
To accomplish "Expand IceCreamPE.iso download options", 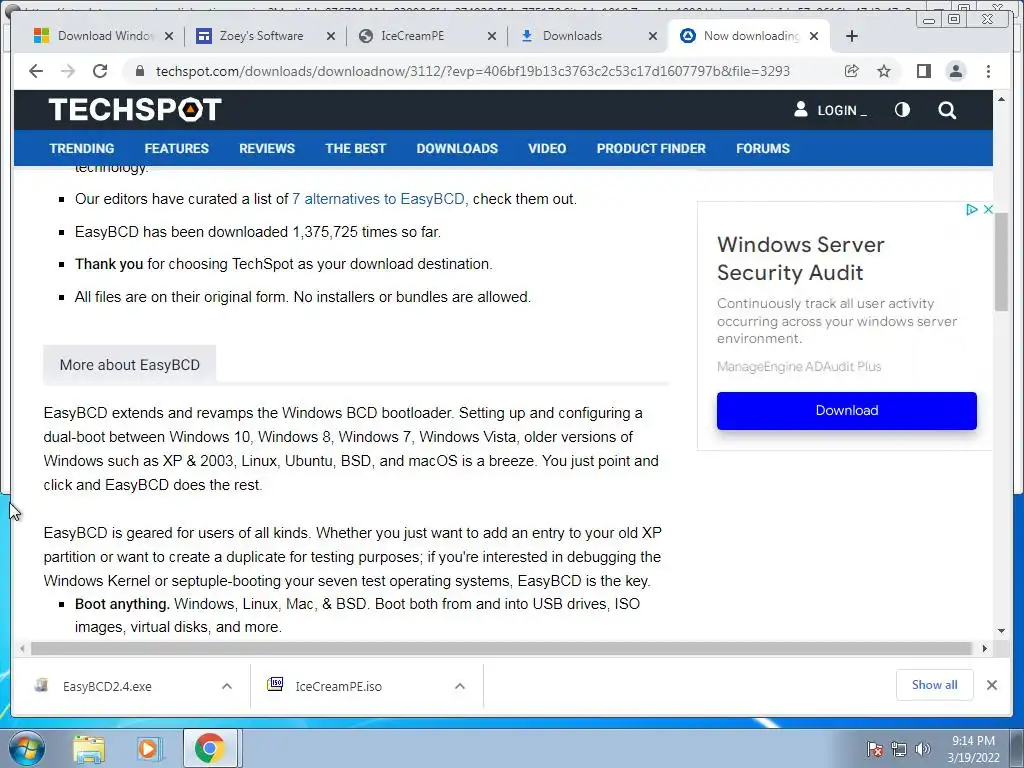I will click(460, 686).
